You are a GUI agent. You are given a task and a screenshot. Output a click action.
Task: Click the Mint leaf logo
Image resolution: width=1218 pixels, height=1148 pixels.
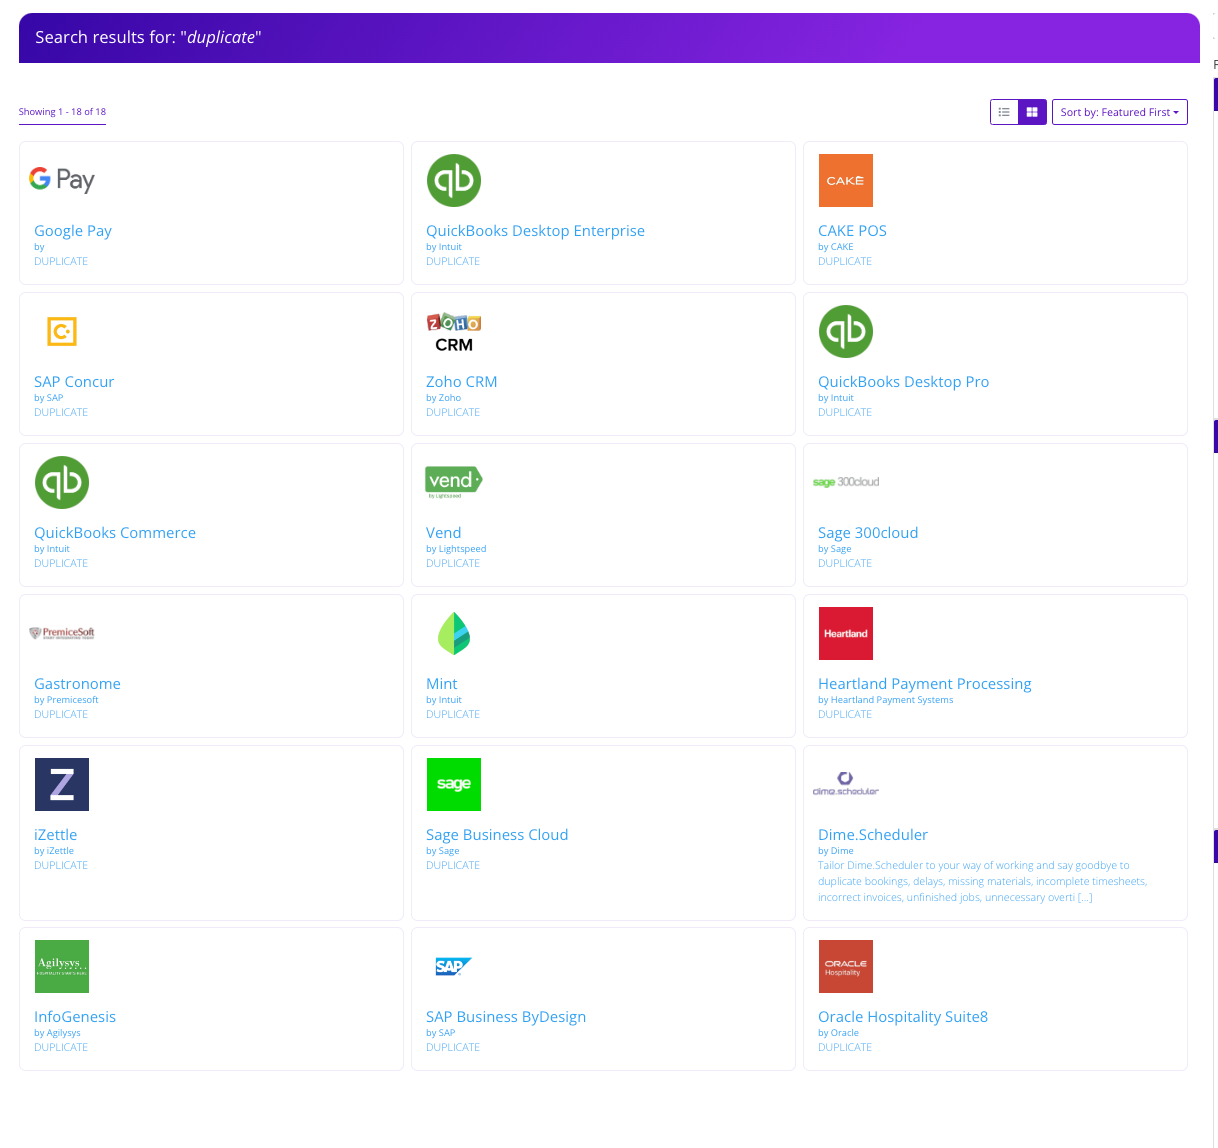(x=454, y=634)
